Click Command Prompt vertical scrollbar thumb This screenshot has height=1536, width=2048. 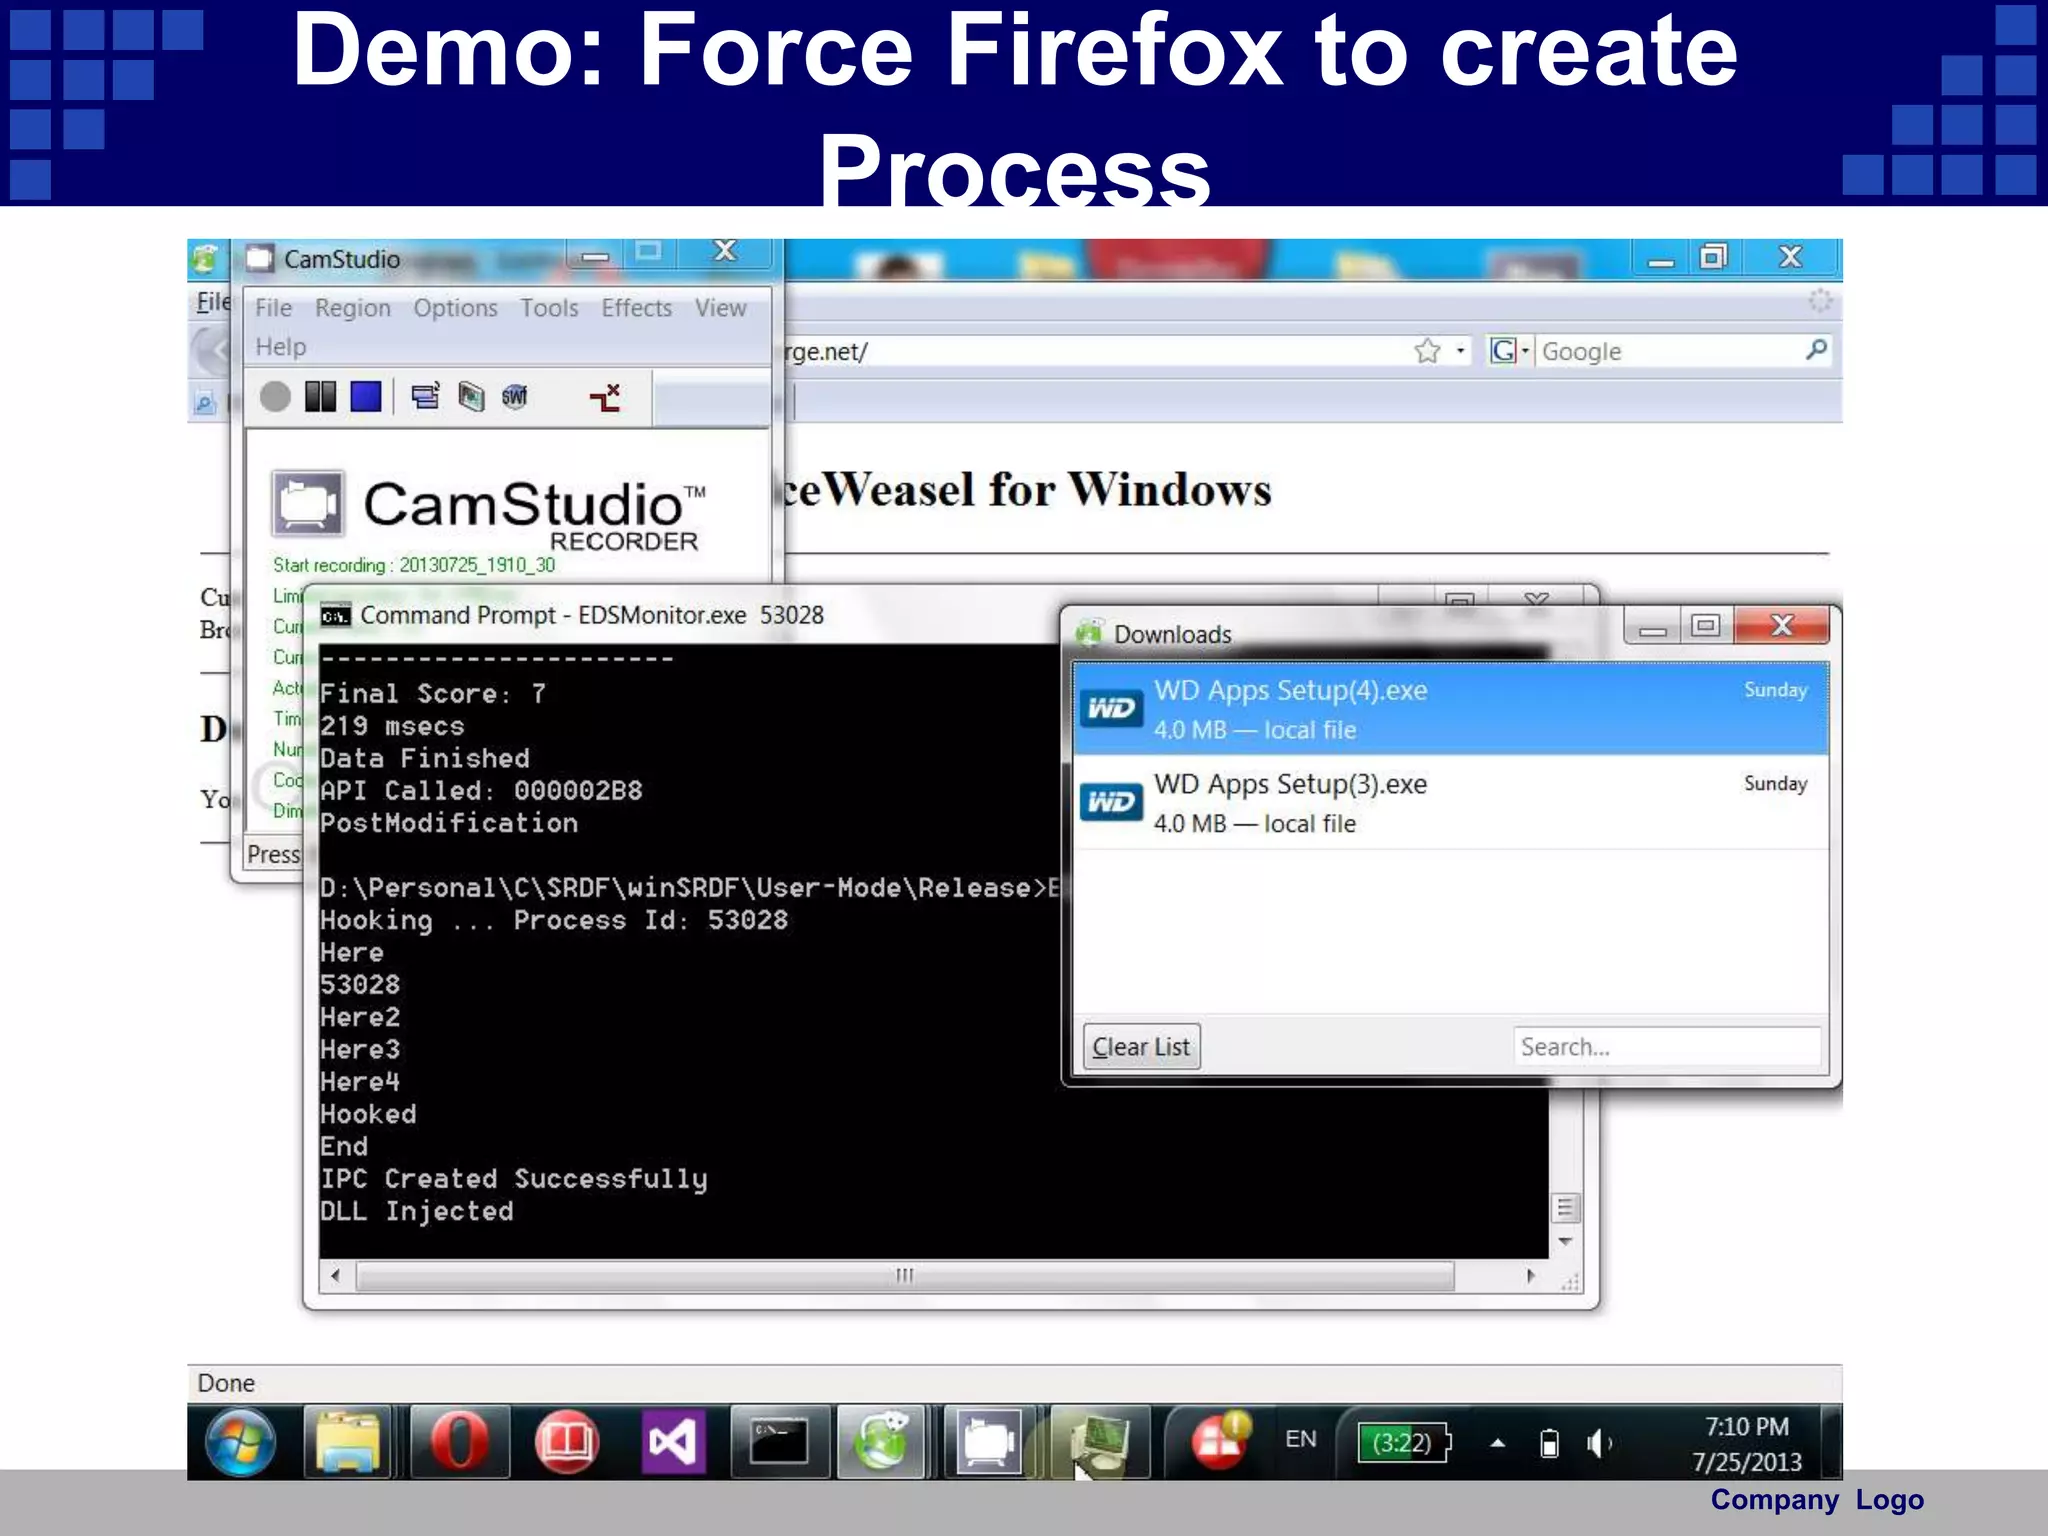pos(1565,1208)
